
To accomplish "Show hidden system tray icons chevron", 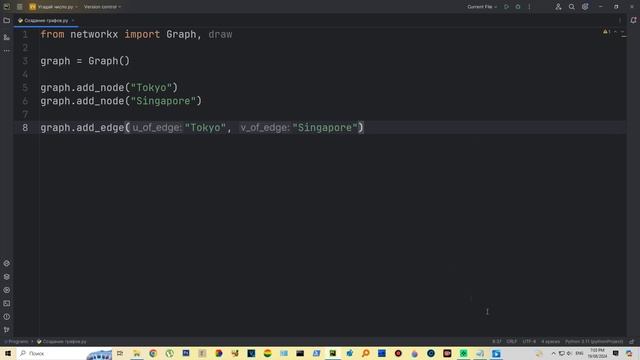I will click(x=553, y=353).
